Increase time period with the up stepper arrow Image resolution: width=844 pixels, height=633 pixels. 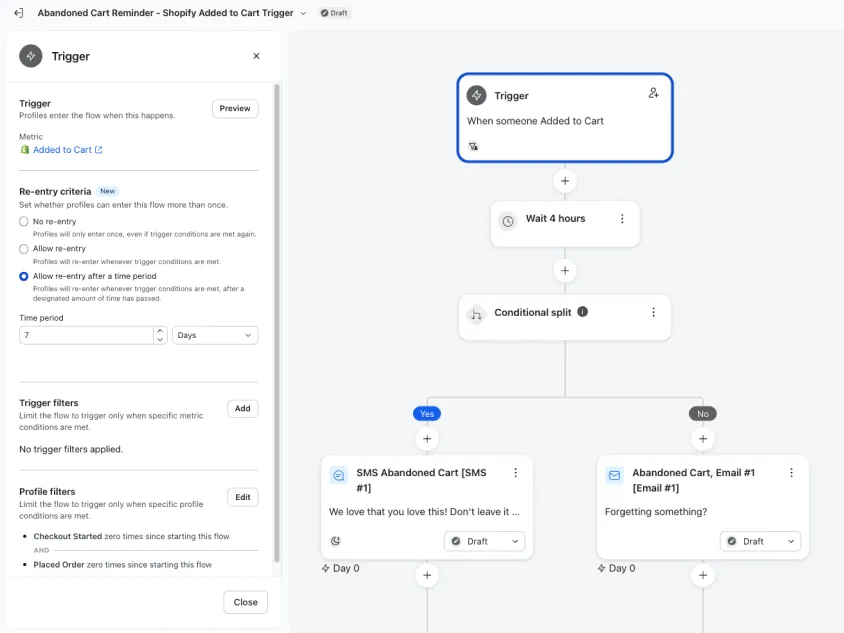point(160,331)
